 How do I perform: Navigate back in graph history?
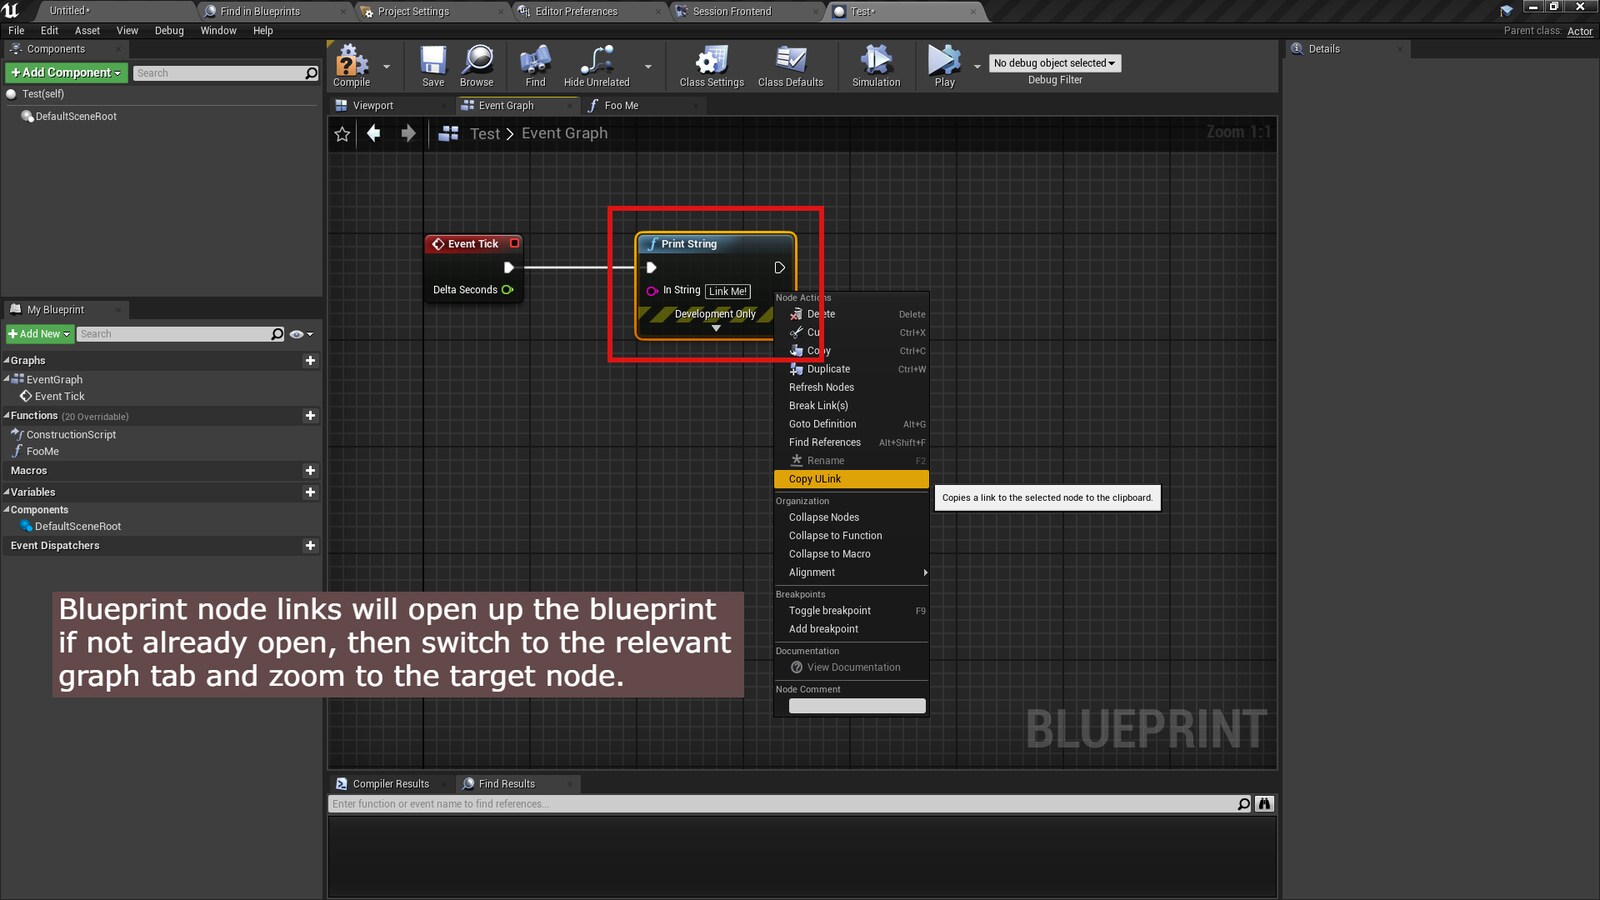(x=374, y=133)
